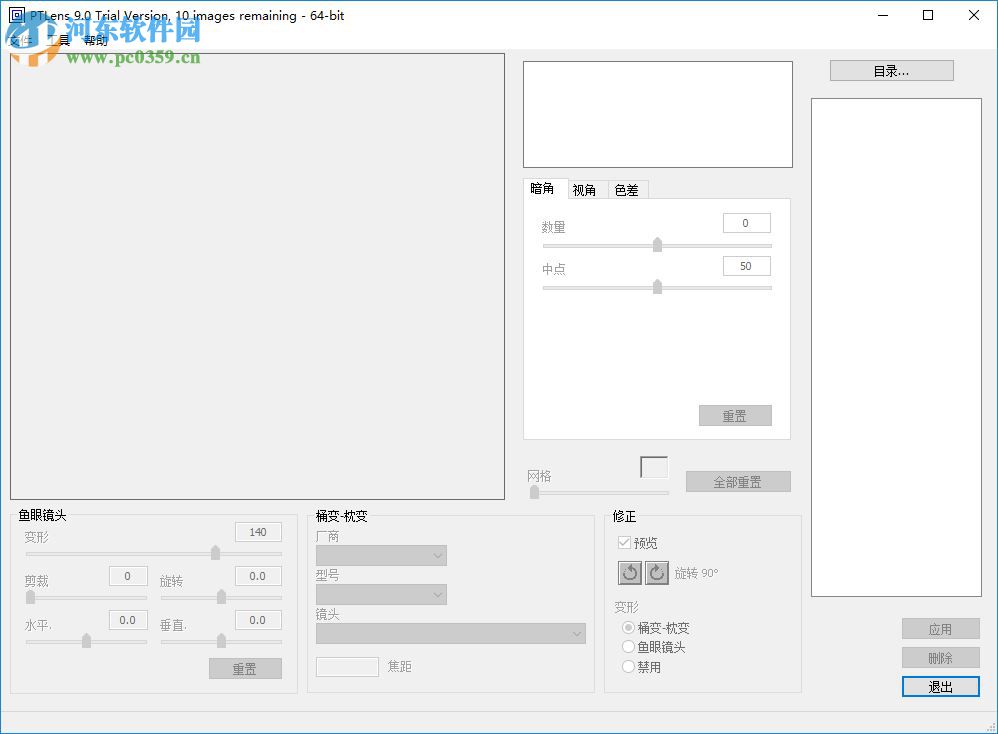Switch to the 色差 tab

[x=626, y=189]
